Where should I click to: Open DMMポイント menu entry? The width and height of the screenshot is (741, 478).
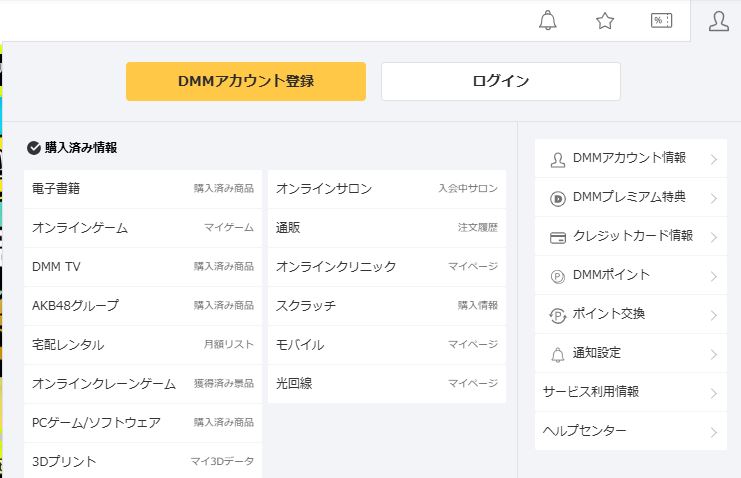point(631,276)
